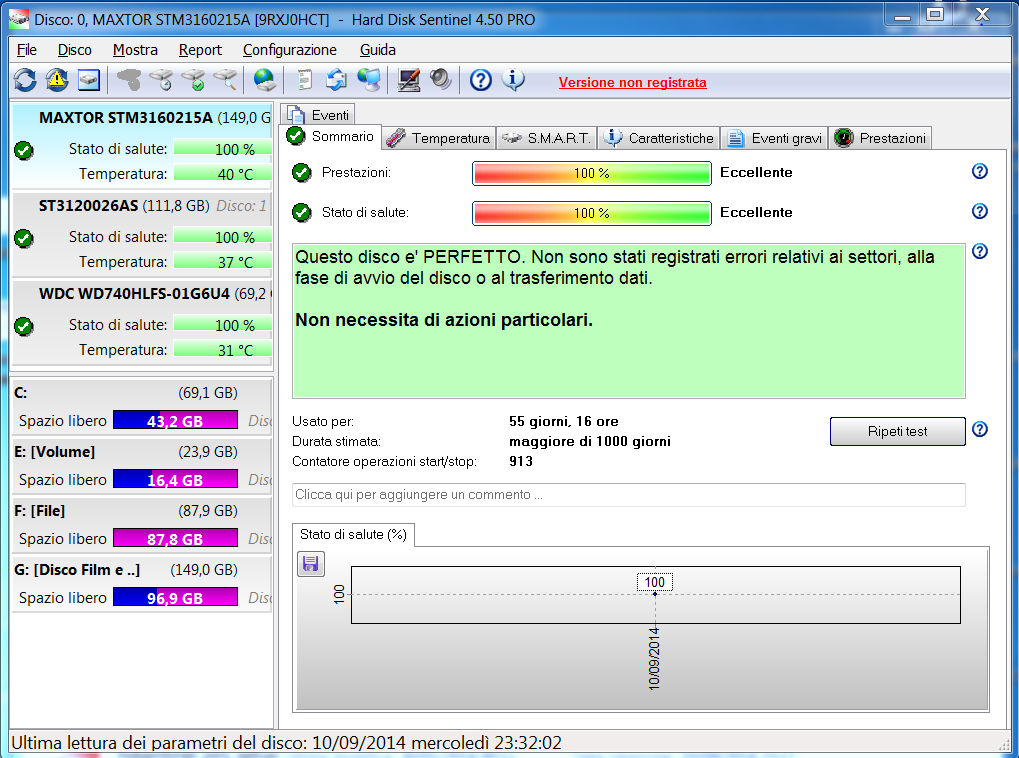Click the refresh disk data toolbar icon
Image resolution: width=1019 pixels, height=758 pixels.
(x=25, y=80)
